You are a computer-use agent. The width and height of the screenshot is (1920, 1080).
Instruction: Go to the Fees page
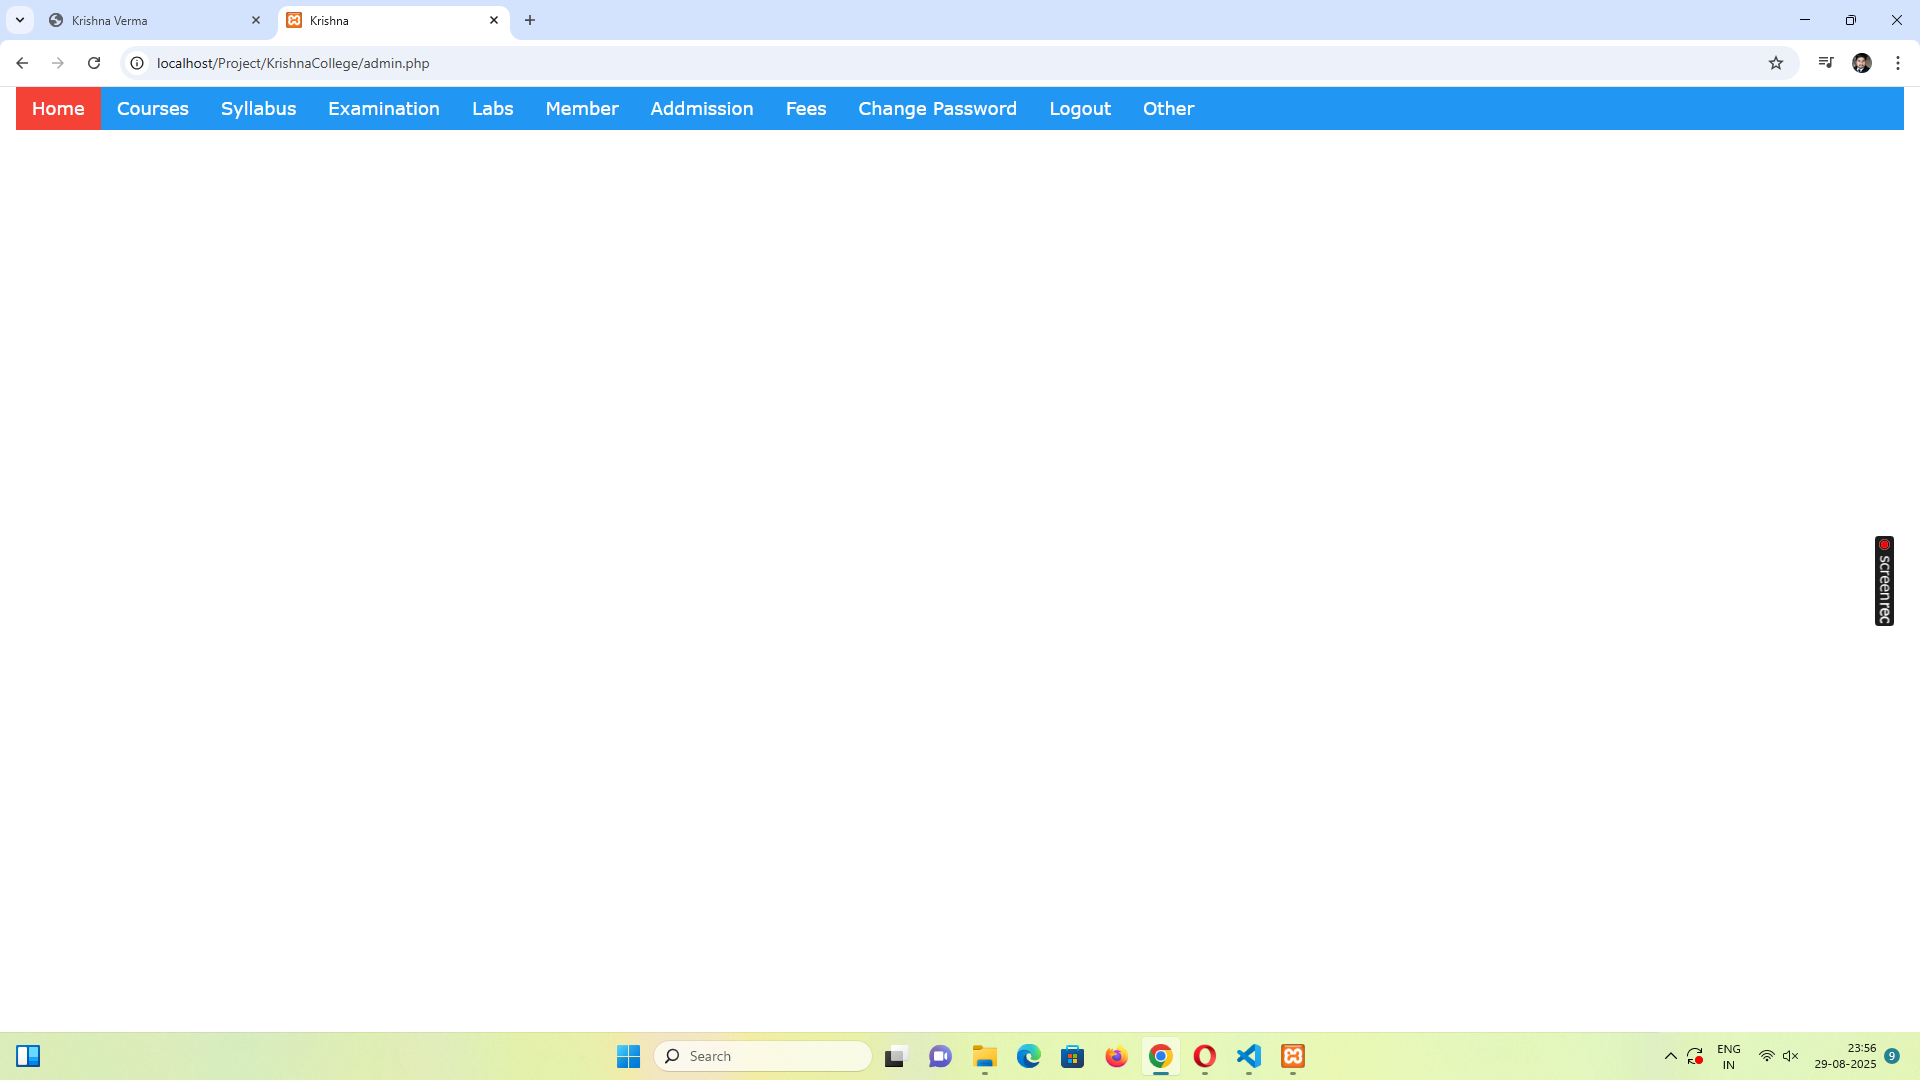pos(806,108)
